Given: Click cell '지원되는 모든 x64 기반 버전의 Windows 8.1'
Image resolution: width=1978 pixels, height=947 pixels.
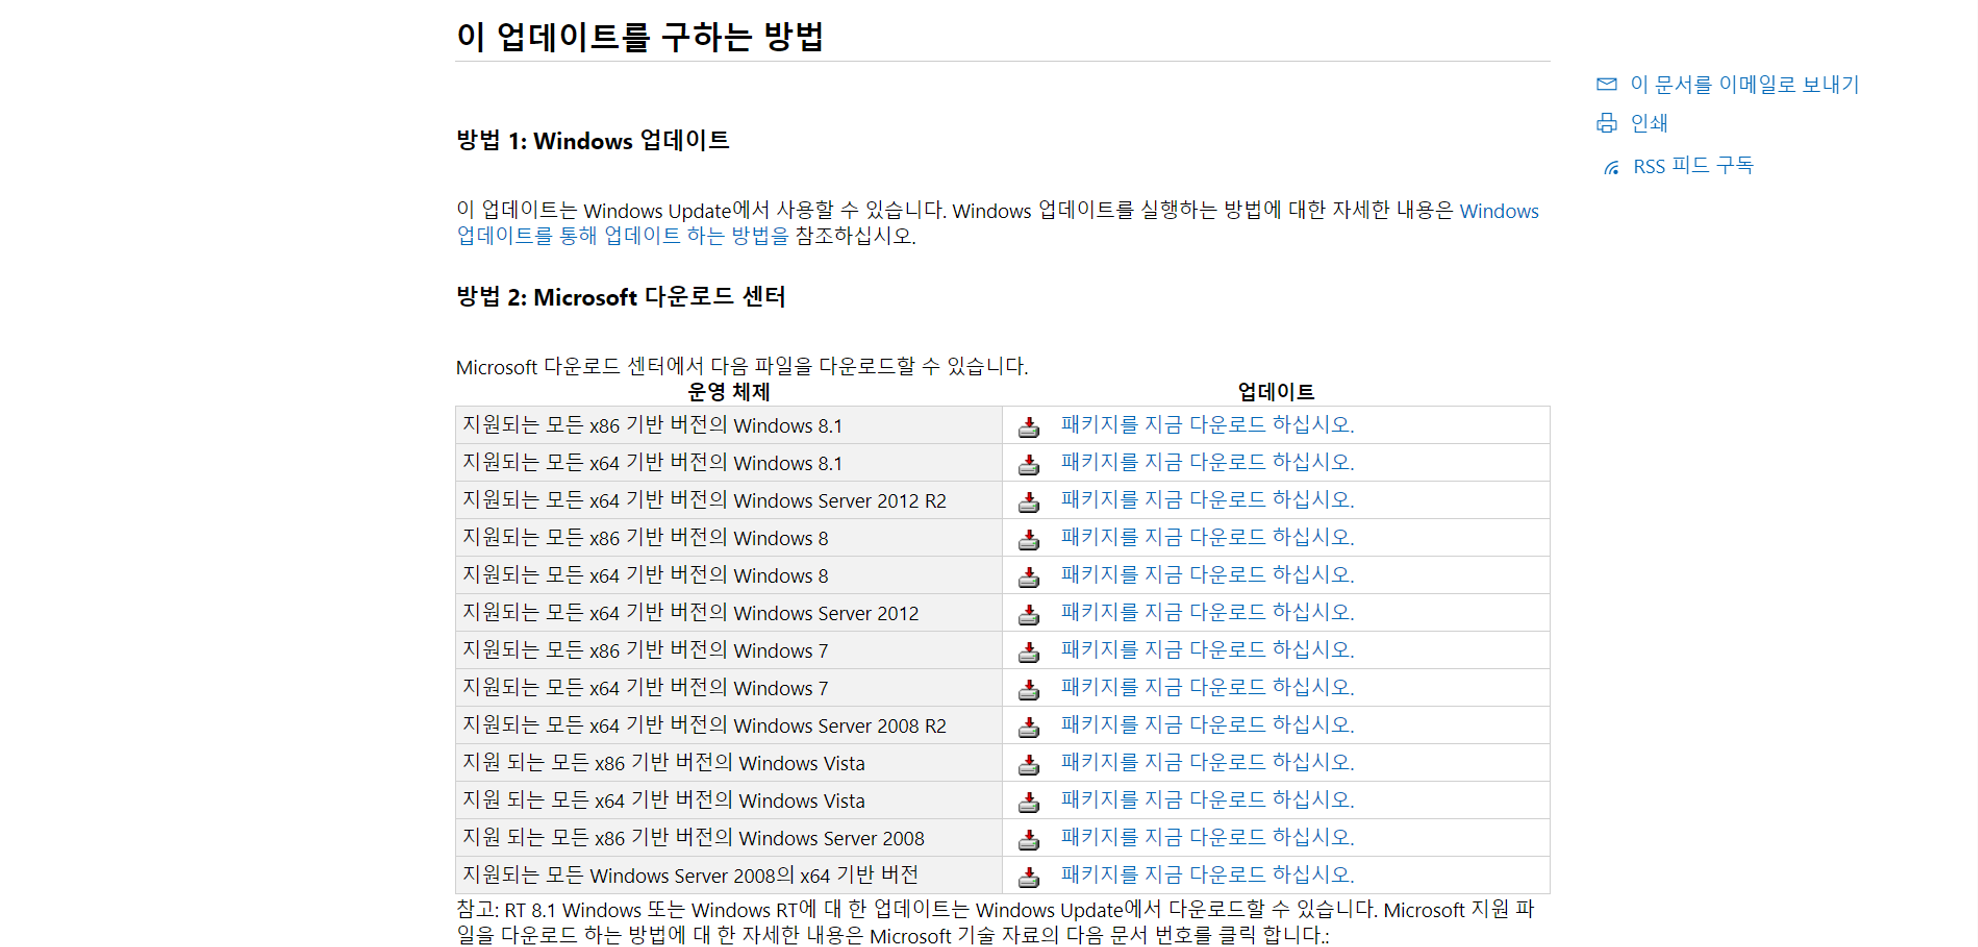Looking at the screenshot, I should tap(729, 463).
